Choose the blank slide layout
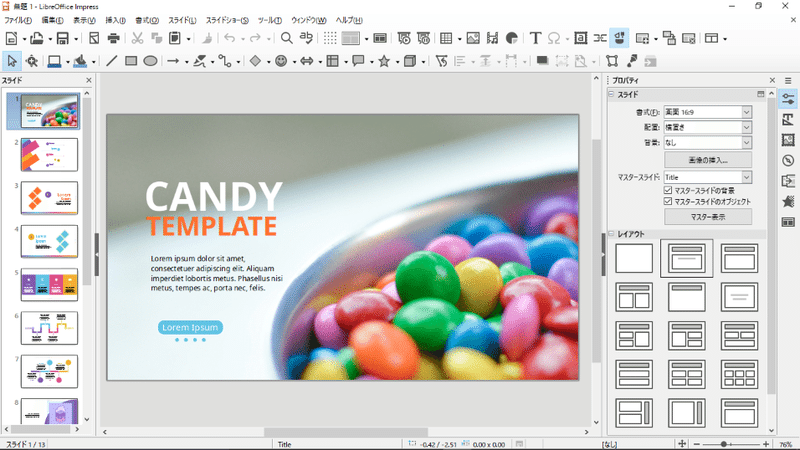Image resolution: width=800 pixels, height=450 pixels. pos(634,258)
